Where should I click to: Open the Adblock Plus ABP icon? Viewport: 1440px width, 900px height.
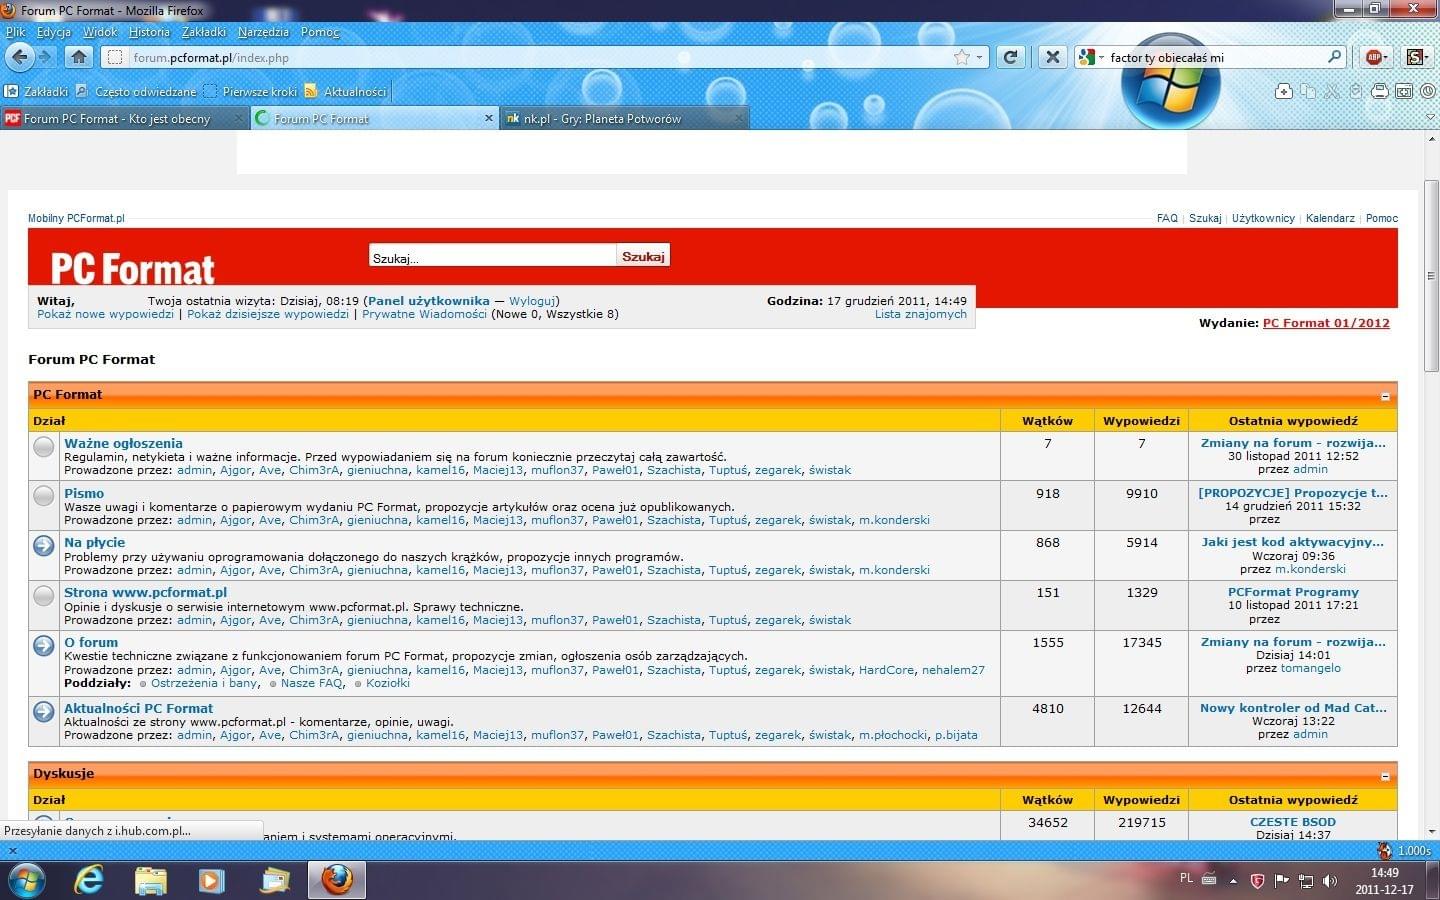1374,57
